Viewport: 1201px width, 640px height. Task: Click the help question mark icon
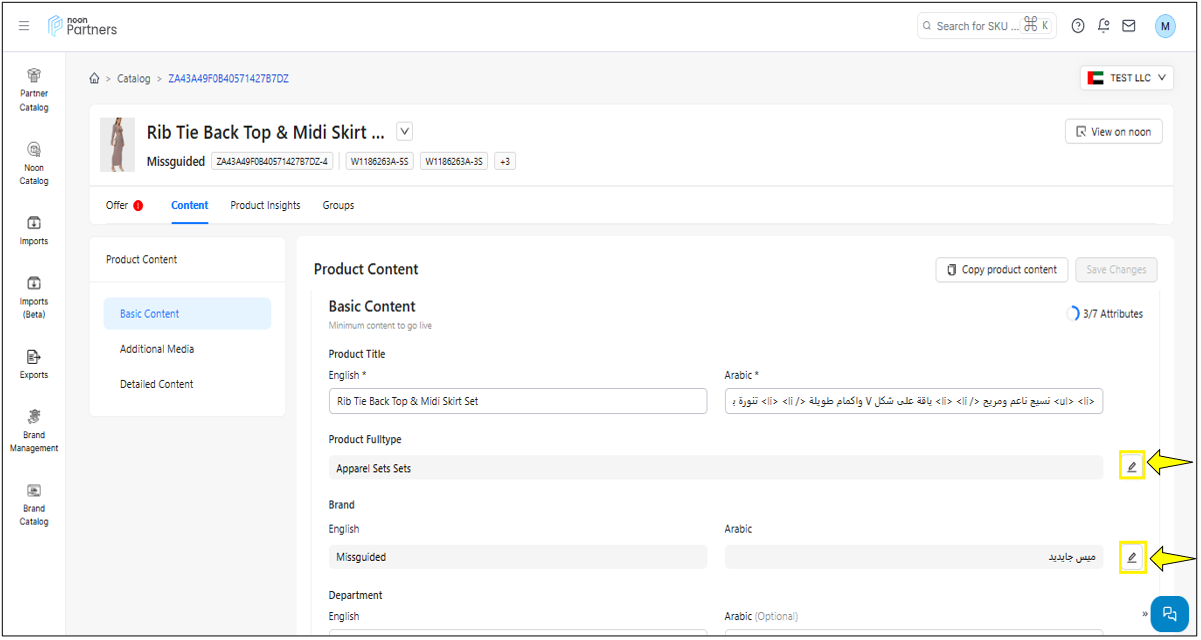1078,26
